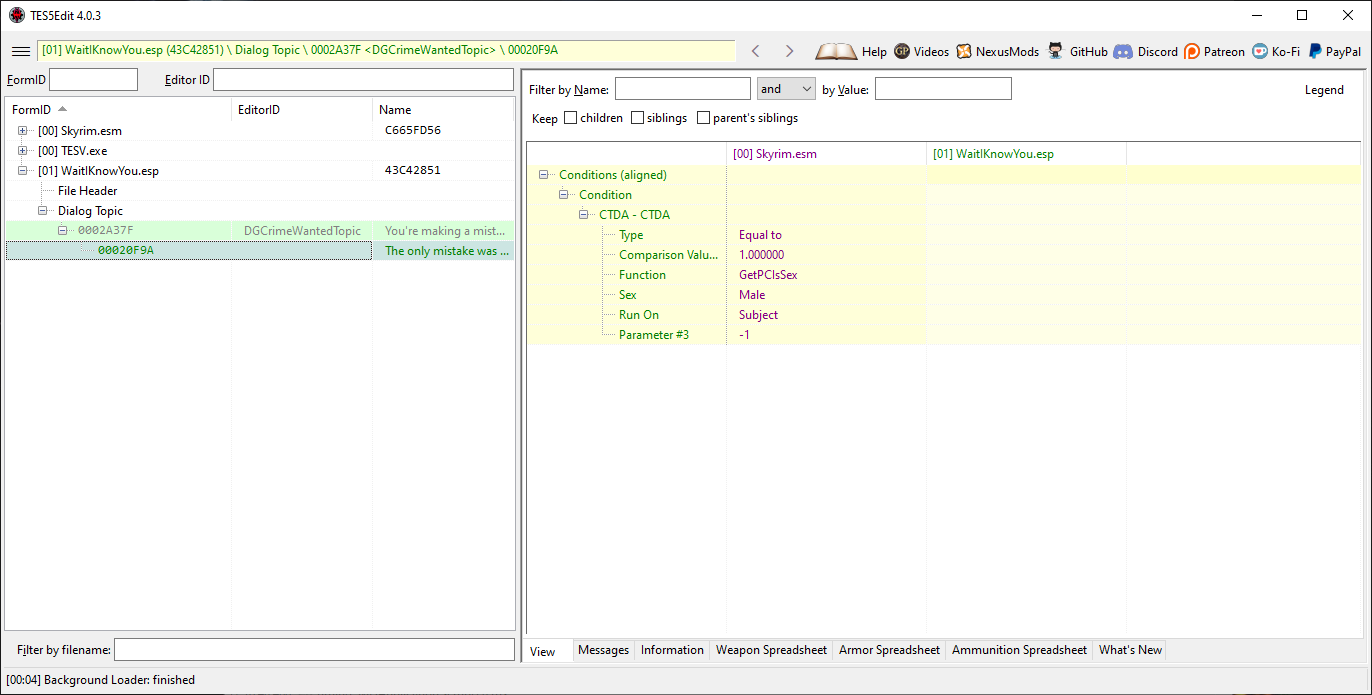Enable the Keep children checkbox

coord(570,118)
